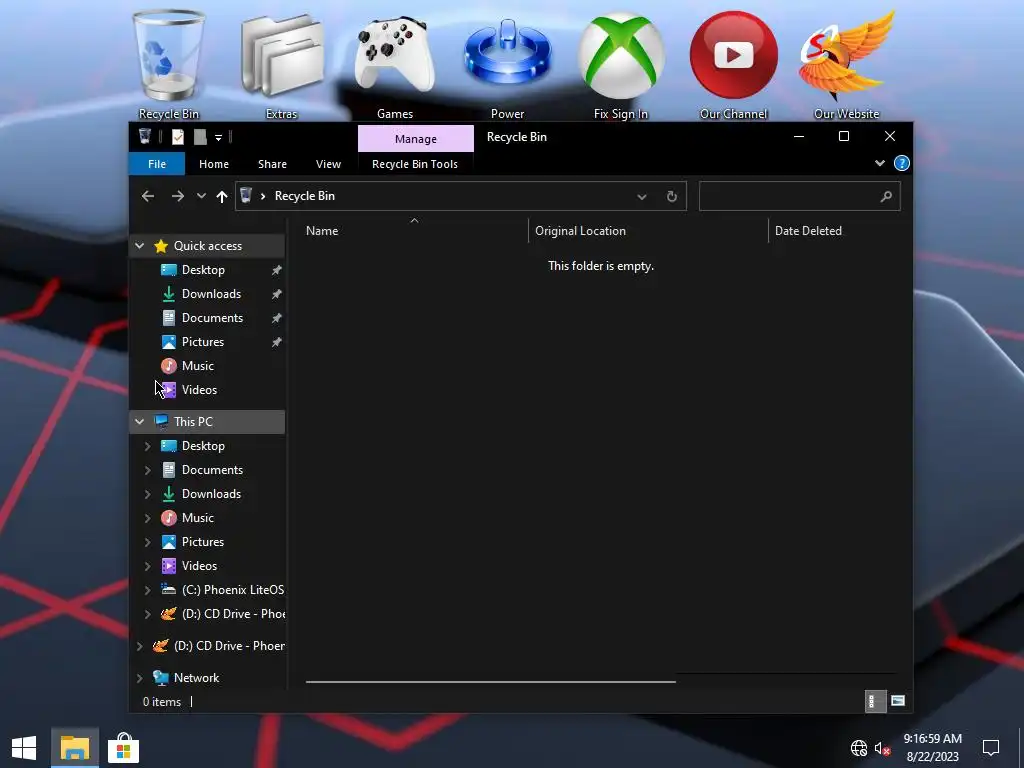Open the recent locations dropdown
This screenshot has width=1024, height=768.
(201, 196)
